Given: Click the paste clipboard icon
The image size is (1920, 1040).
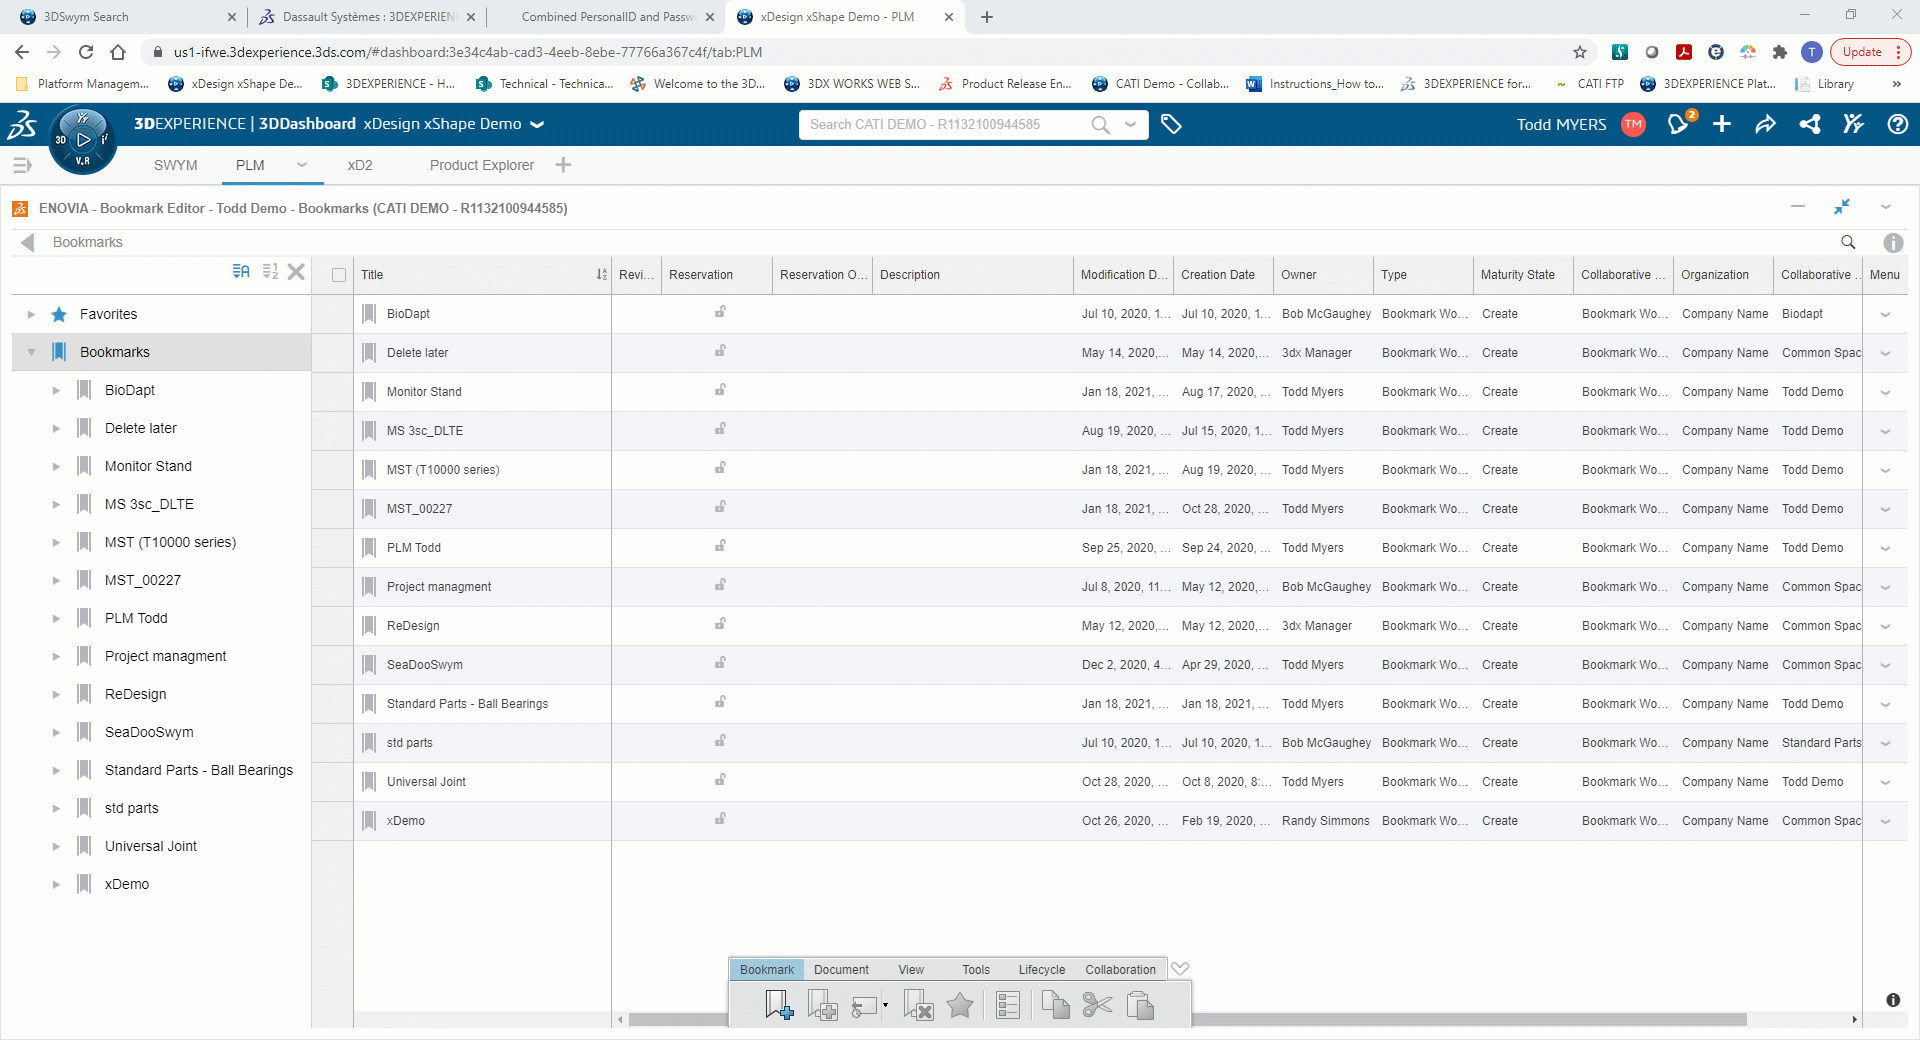Looking at the screenshot, I should point(1140,1004).
